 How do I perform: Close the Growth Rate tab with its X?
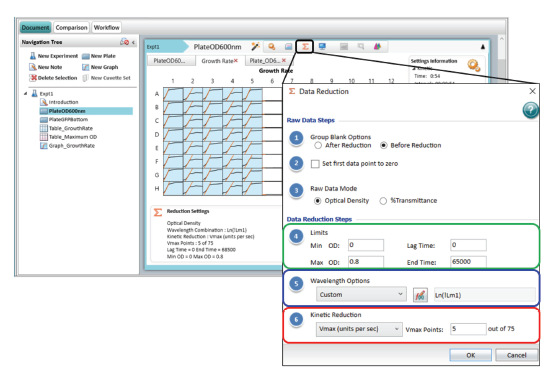point(236,61)
